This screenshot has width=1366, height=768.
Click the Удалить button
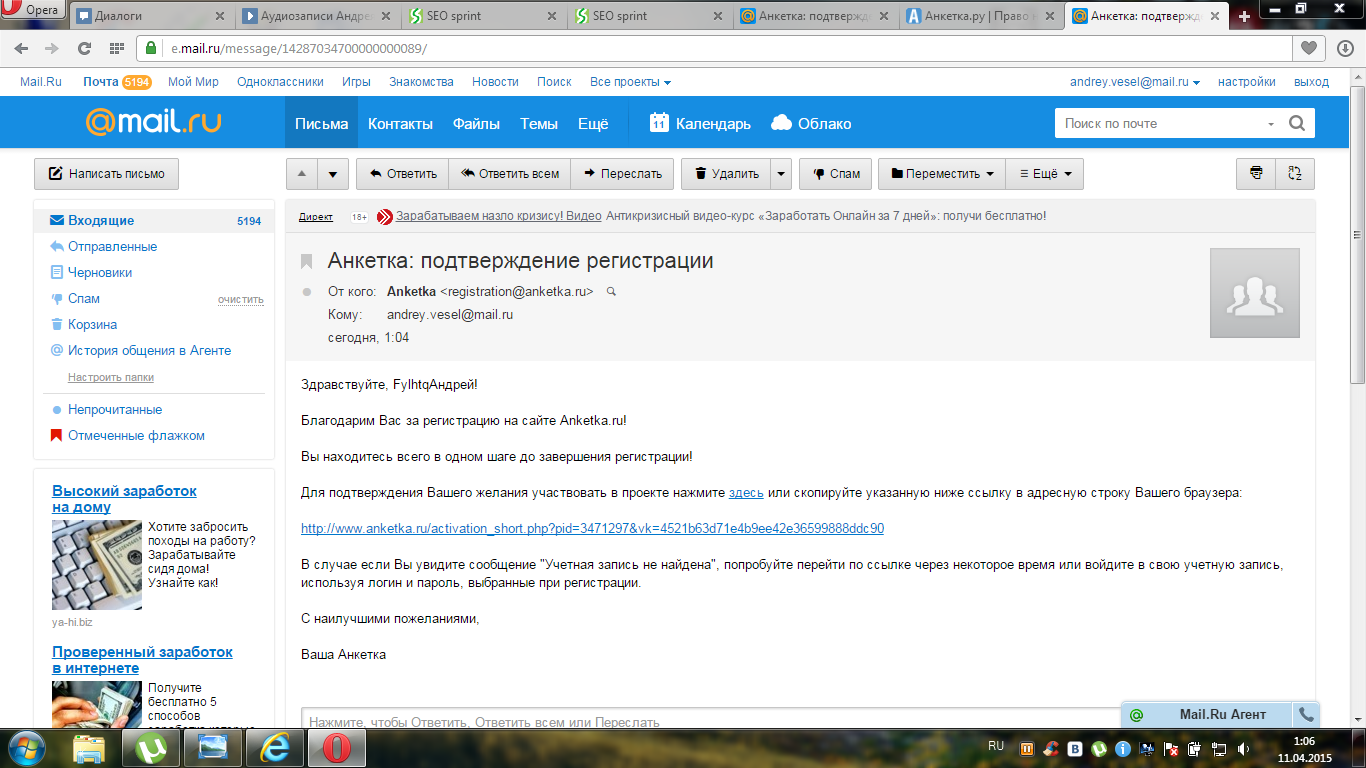click(727, 174)
